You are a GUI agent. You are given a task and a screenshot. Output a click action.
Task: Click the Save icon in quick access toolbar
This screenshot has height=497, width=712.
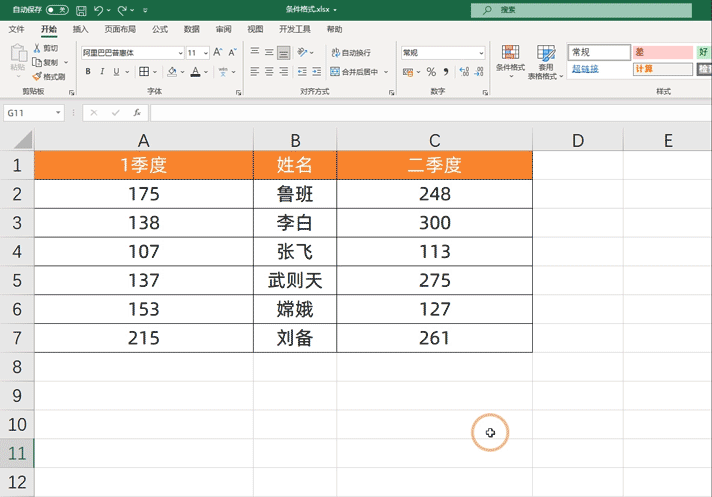[x=80, y=9]
